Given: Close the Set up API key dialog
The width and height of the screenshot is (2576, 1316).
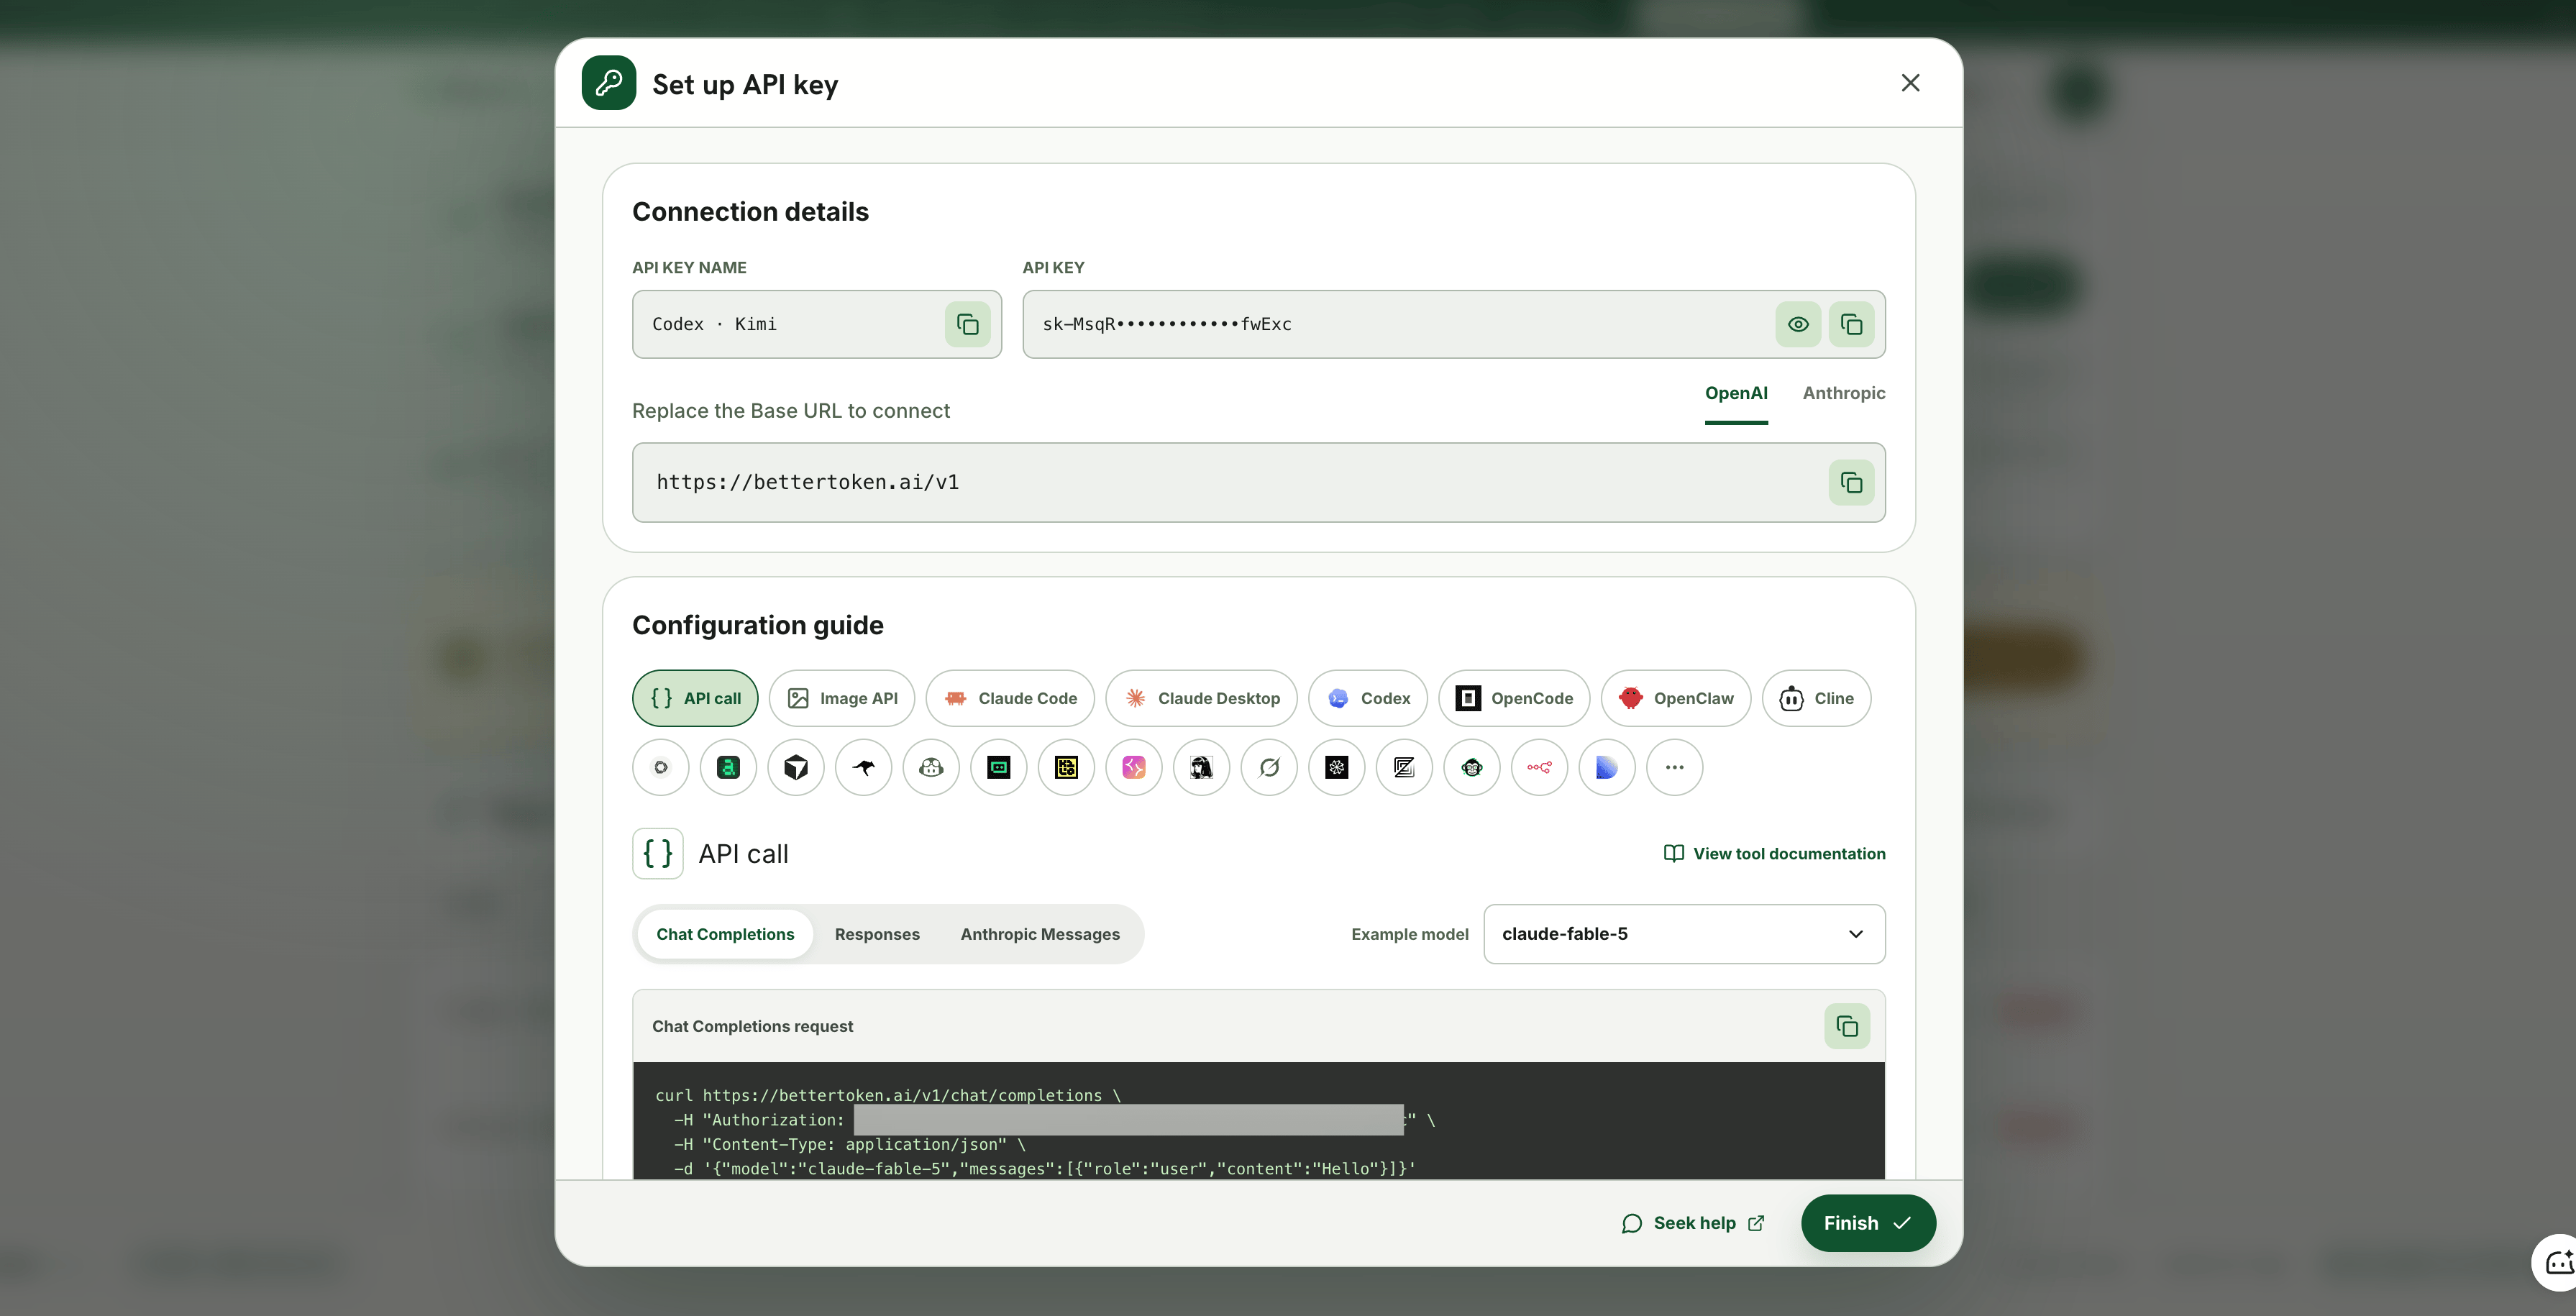Looking at the screenshot, I should coord(1910,83).
